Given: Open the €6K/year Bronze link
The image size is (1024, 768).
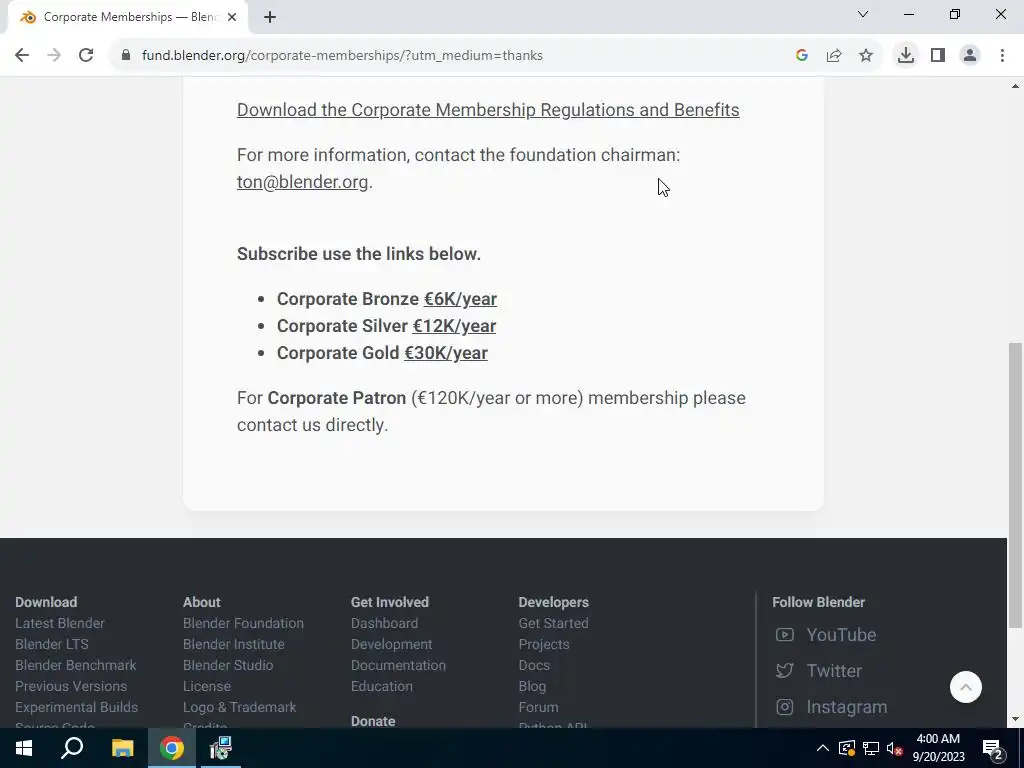Looking at the screenshot, I should click(x=460, y=299).
